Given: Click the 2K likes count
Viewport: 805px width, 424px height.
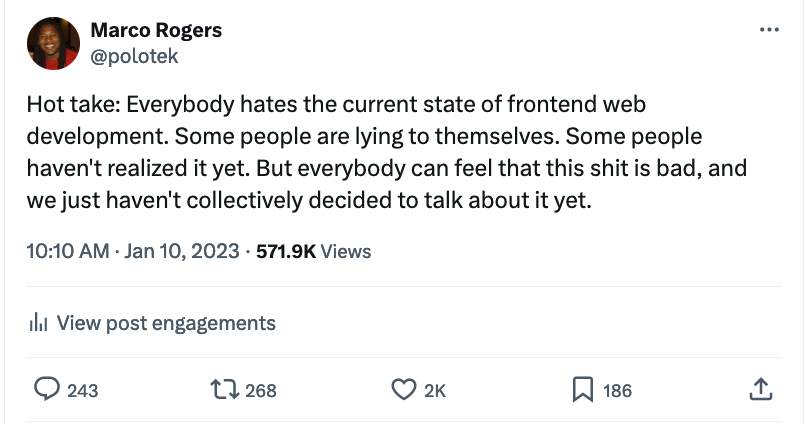Looking at the screenshot, I should [x=435, y=391].
